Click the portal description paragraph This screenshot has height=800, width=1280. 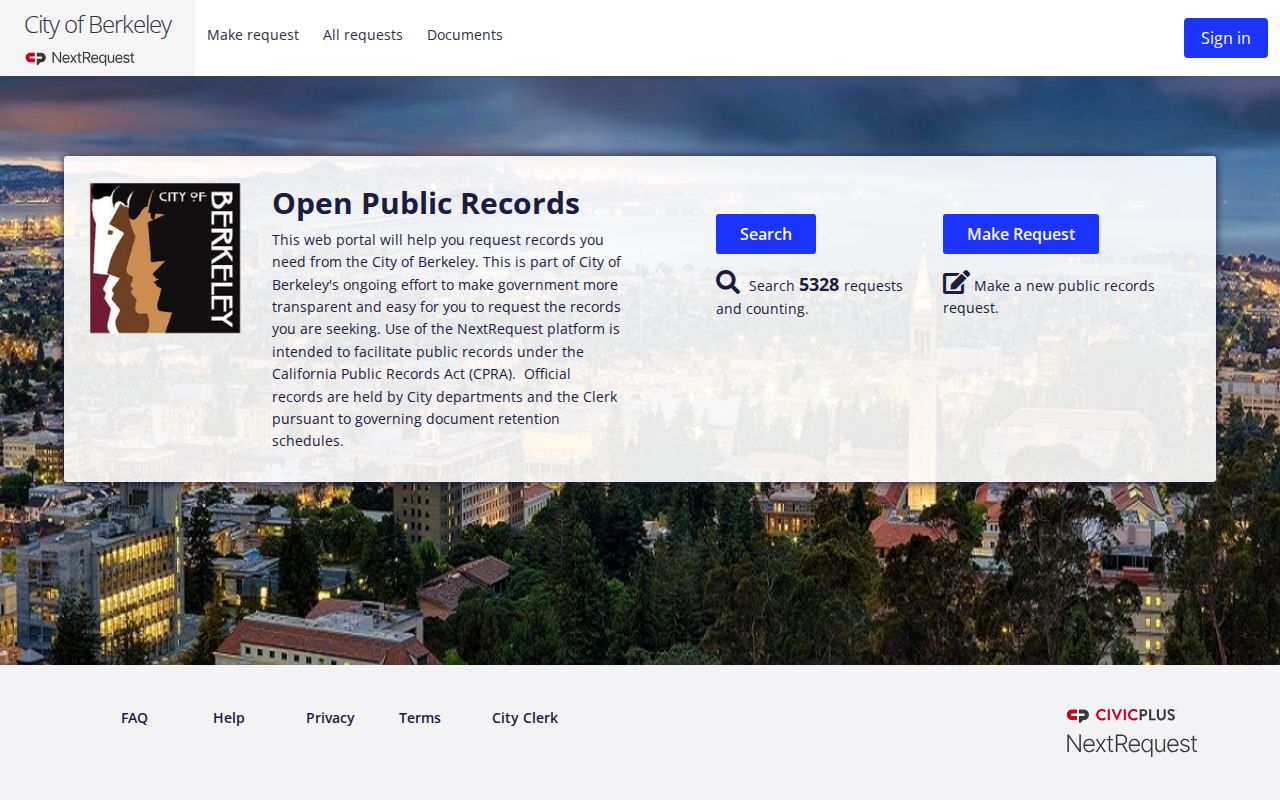447,340
